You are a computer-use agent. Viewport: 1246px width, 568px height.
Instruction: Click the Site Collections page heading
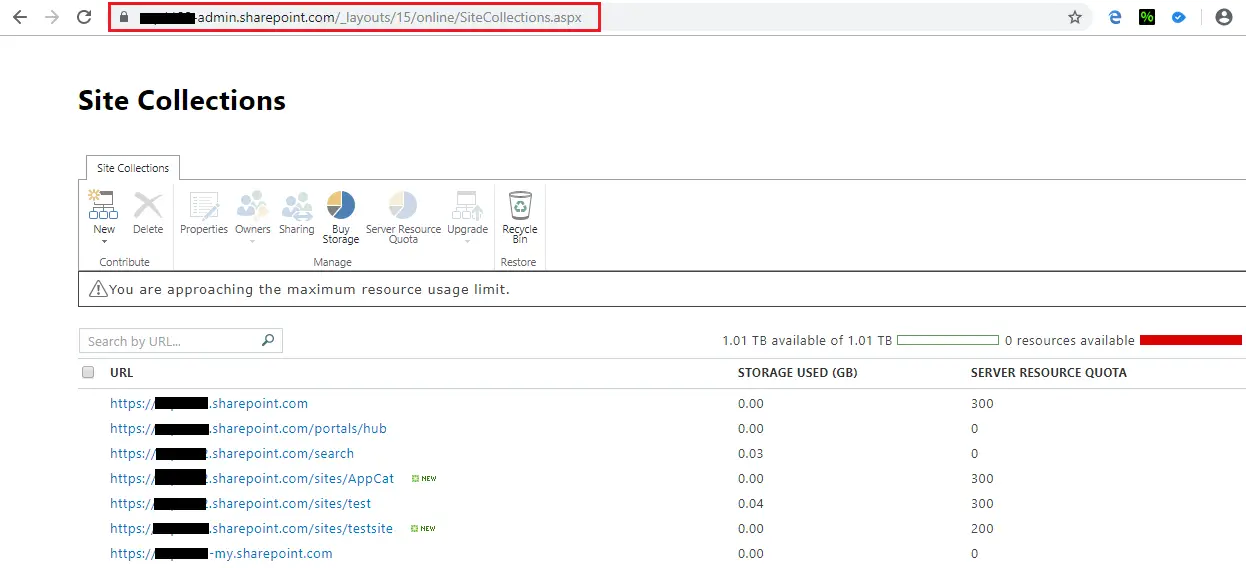click(182, 101)
